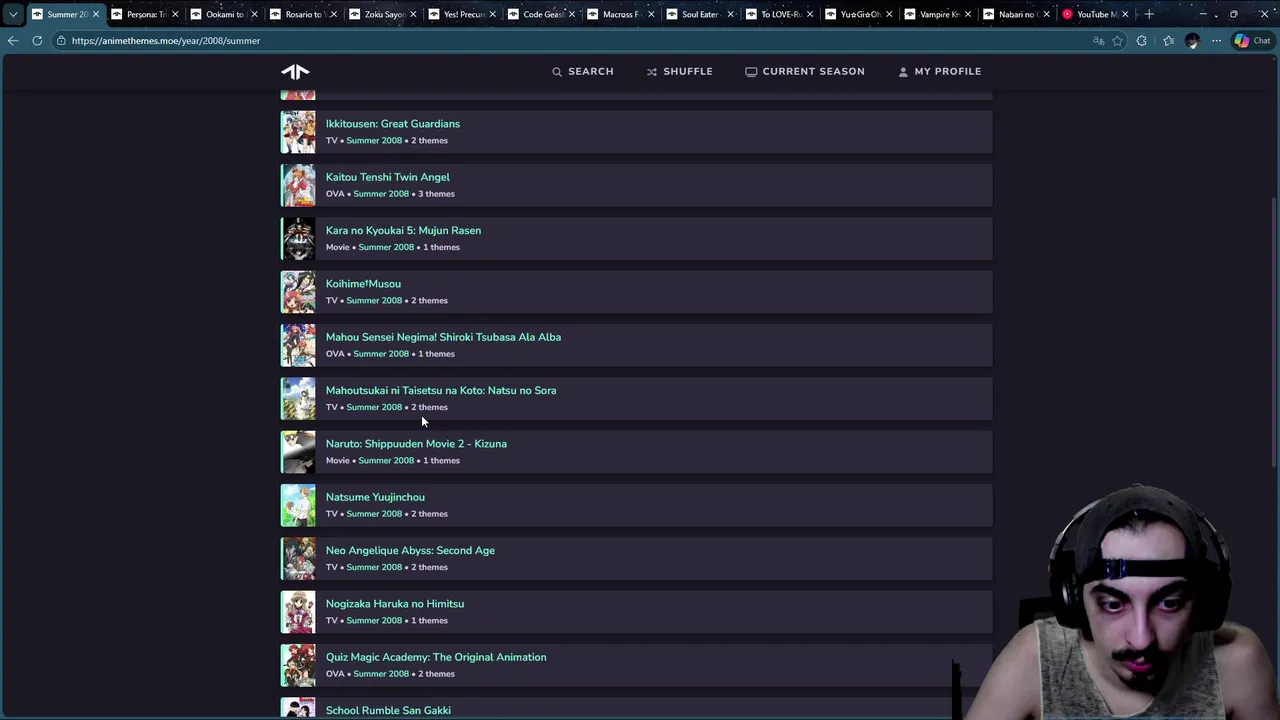Viewport: 1280px width, 720px height.
Task: Switch to the YouTube Music tab
Action: click(x=1097, y=14)
